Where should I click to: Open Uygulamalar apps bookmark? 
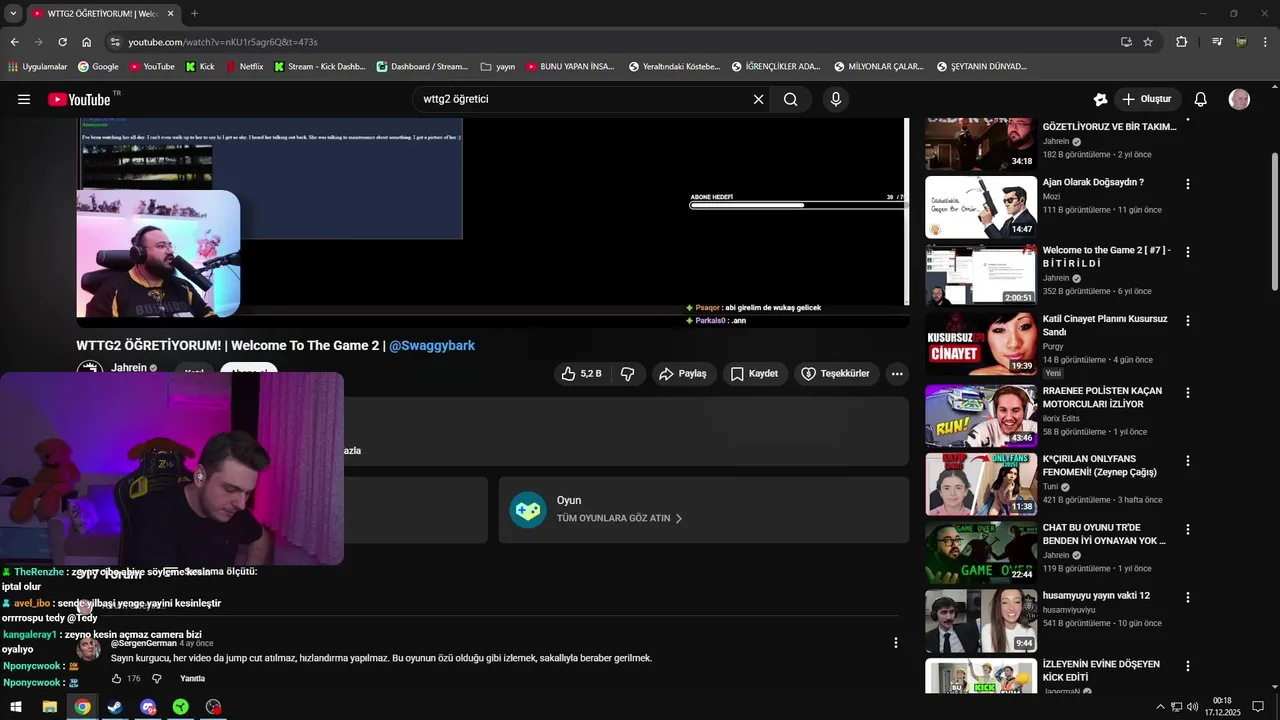point(37,67)
